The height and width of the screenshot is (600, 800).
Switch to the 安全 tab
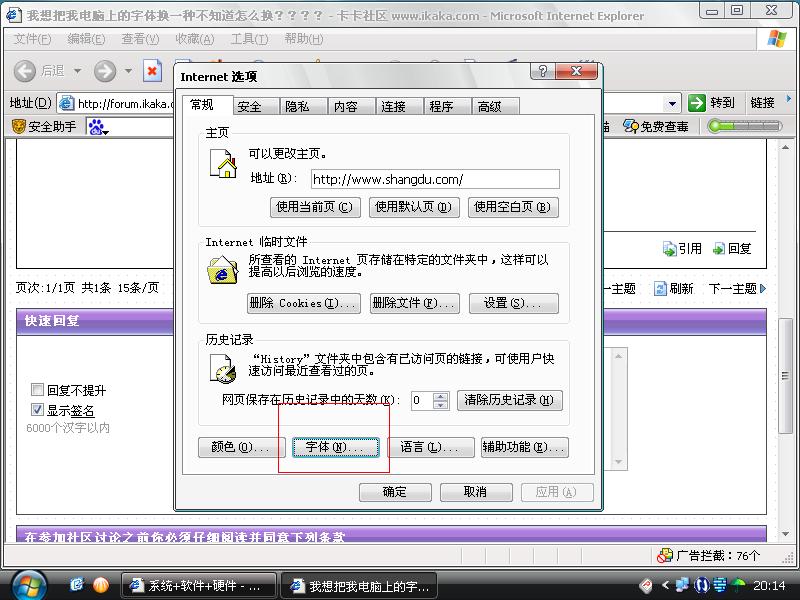point(250,106)
